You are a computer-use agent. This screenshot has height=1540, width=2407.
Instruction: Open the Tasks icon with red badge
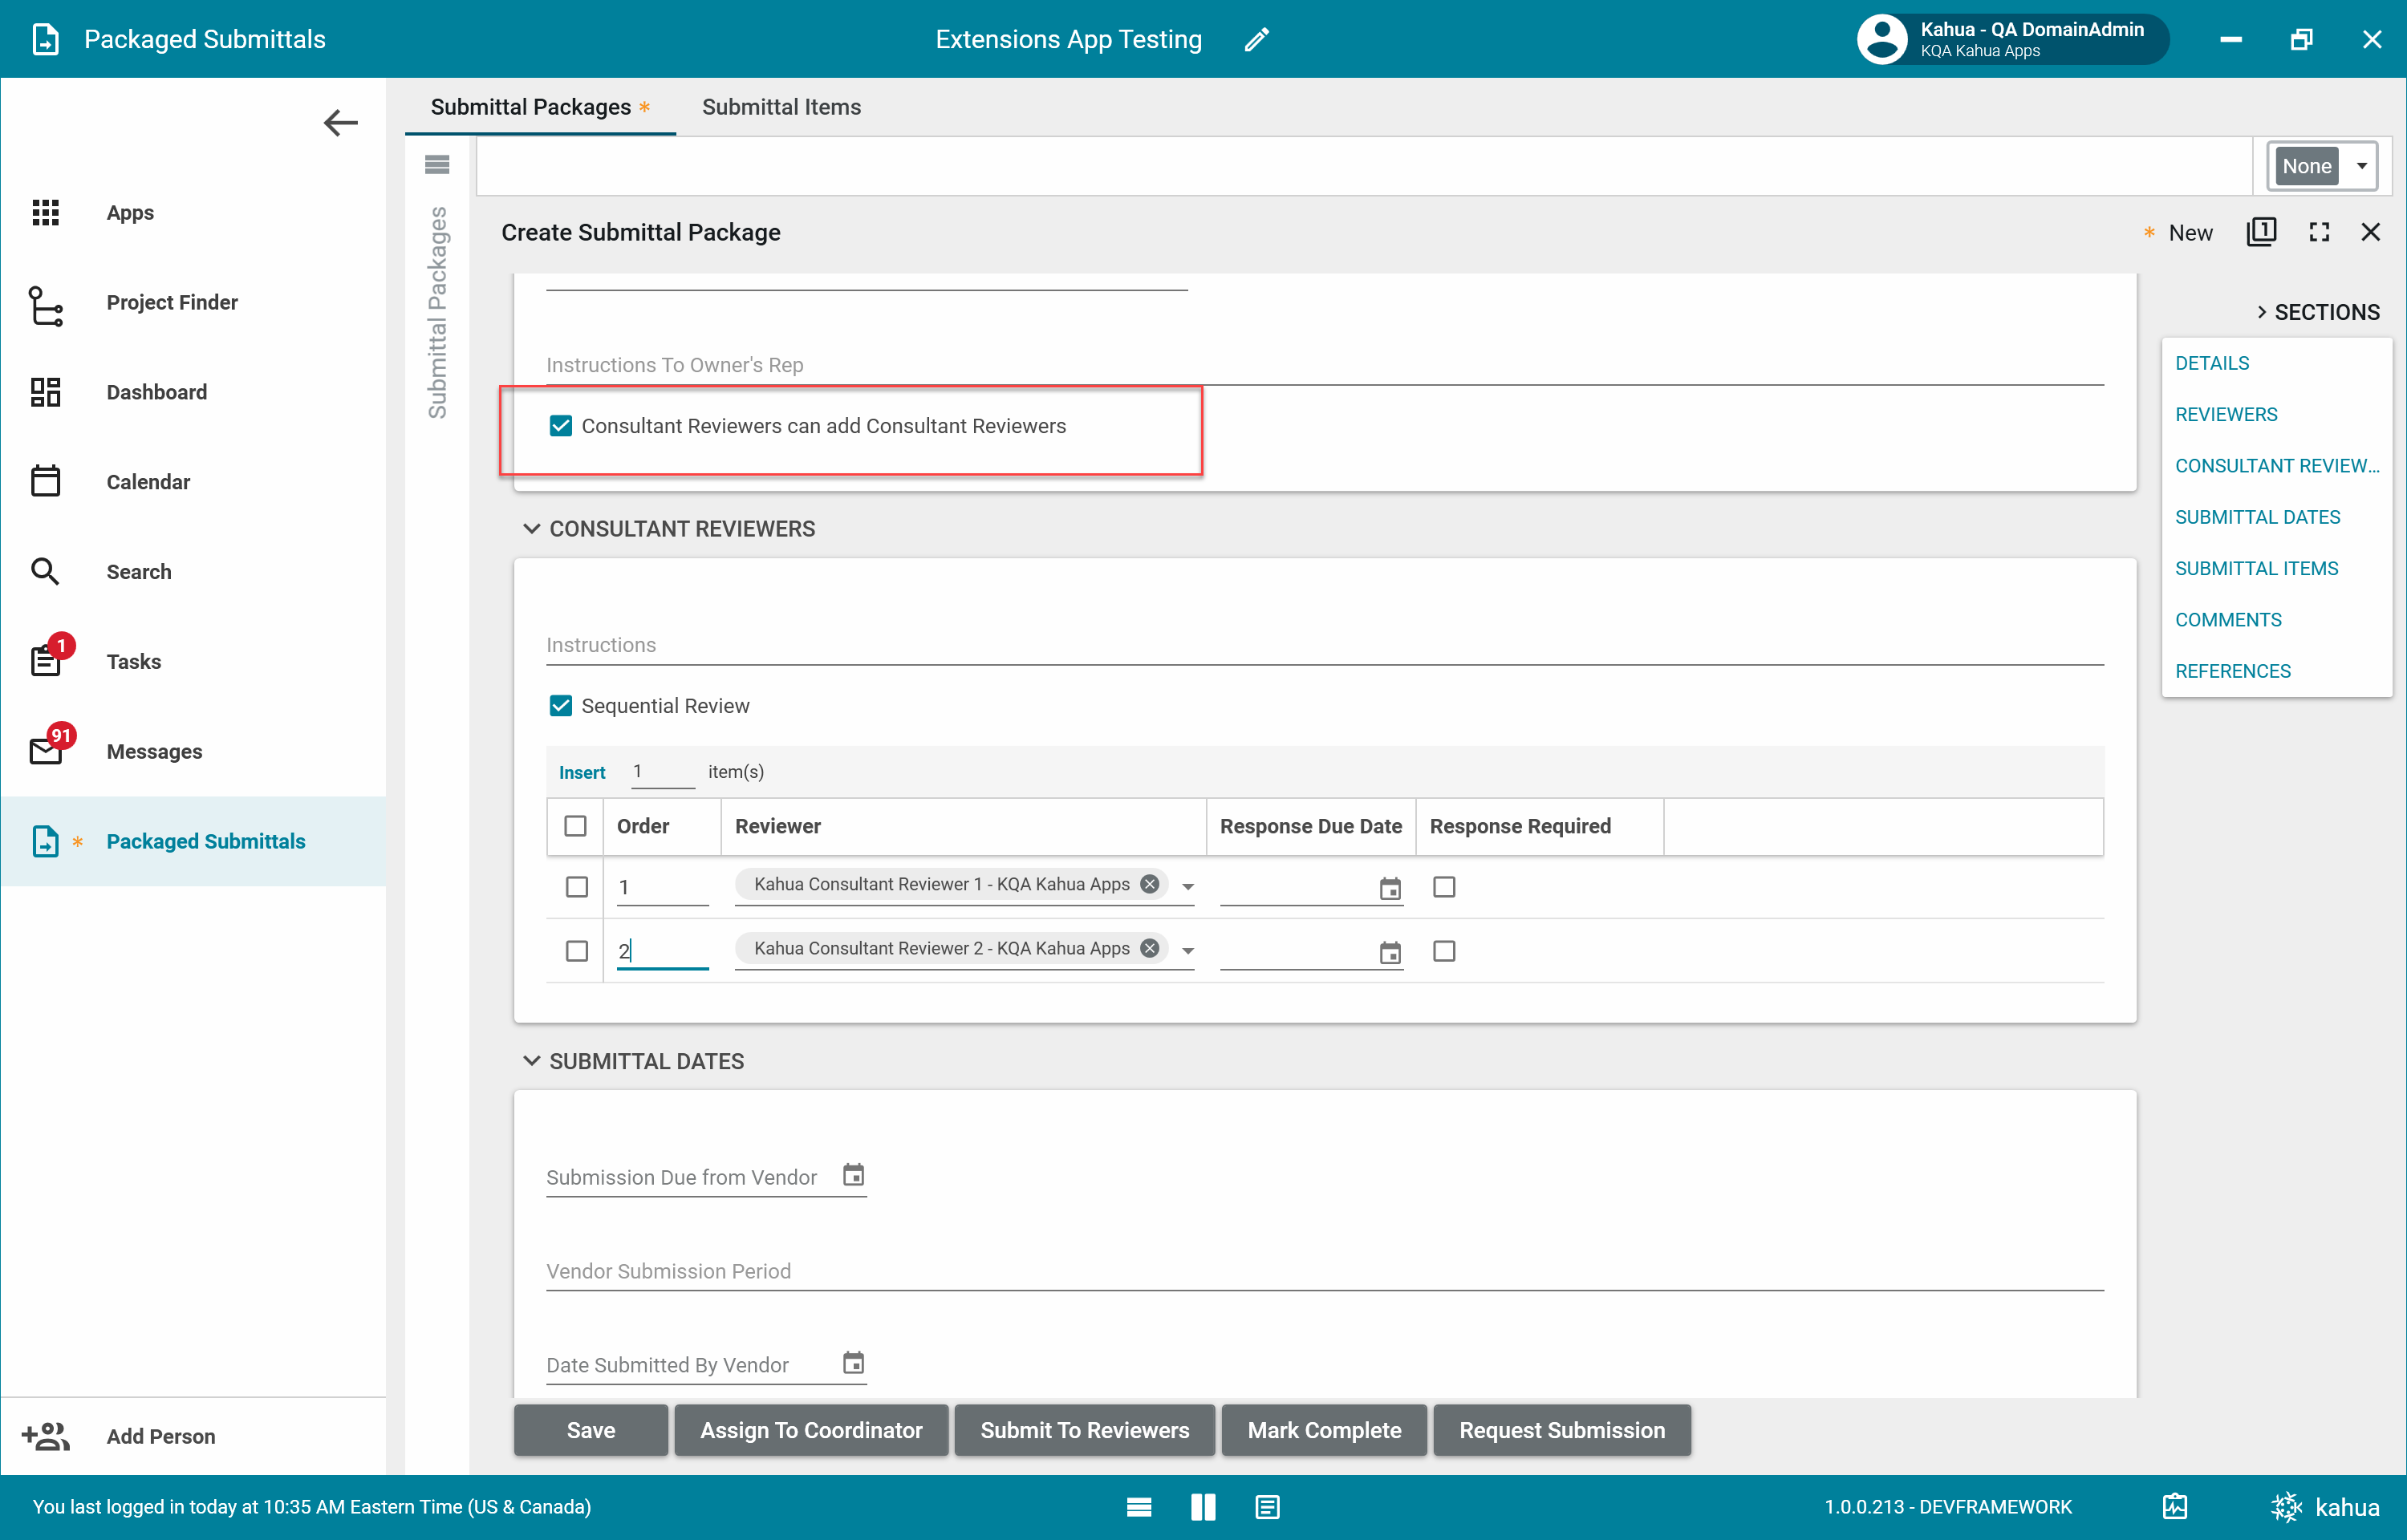click(46, 661)
